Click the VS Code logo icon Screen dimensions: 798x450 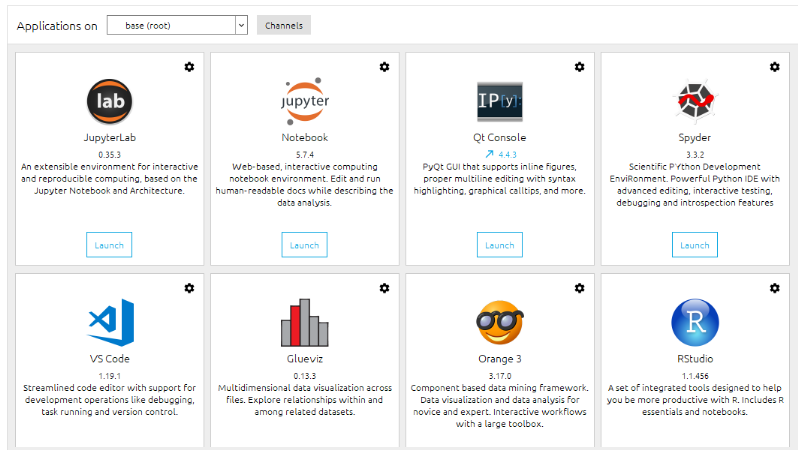[x=109, y=322]
